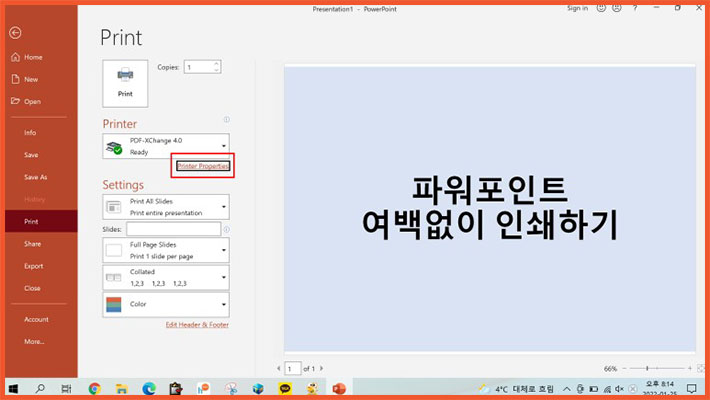Click the Edit Header & Footer link
Image resolution: width=710 pixels, height=400 pixels.
click(x=197, y=325)
